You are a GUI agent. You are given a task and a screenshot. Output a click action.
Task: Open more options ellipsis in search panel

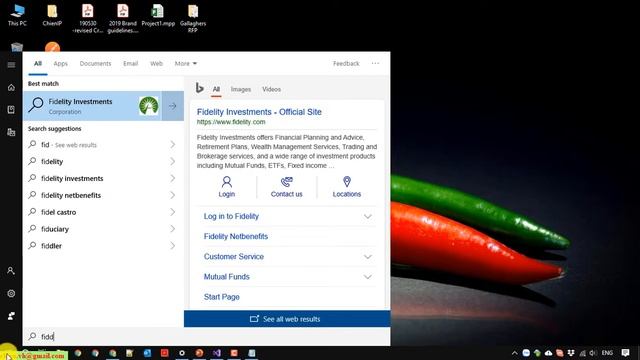tap(375, 63)
